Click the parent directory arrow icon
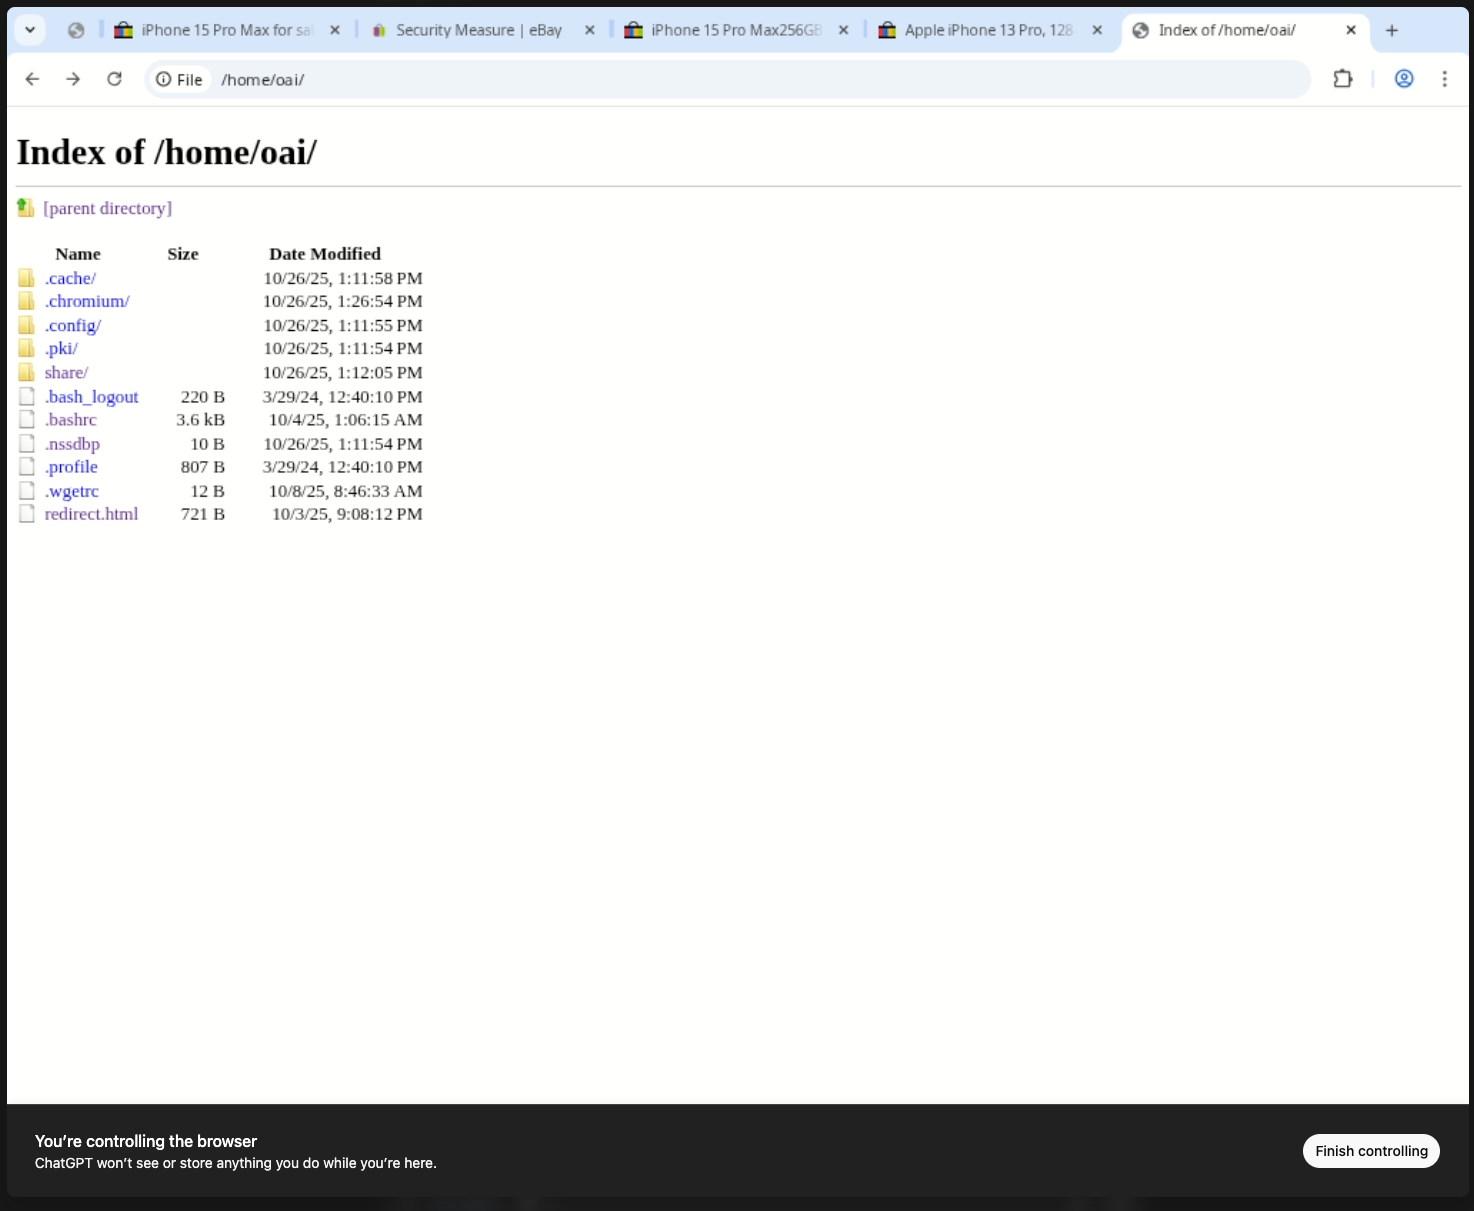The width and height of the screenshot is (1474, 1211). (x=25, y=207)
